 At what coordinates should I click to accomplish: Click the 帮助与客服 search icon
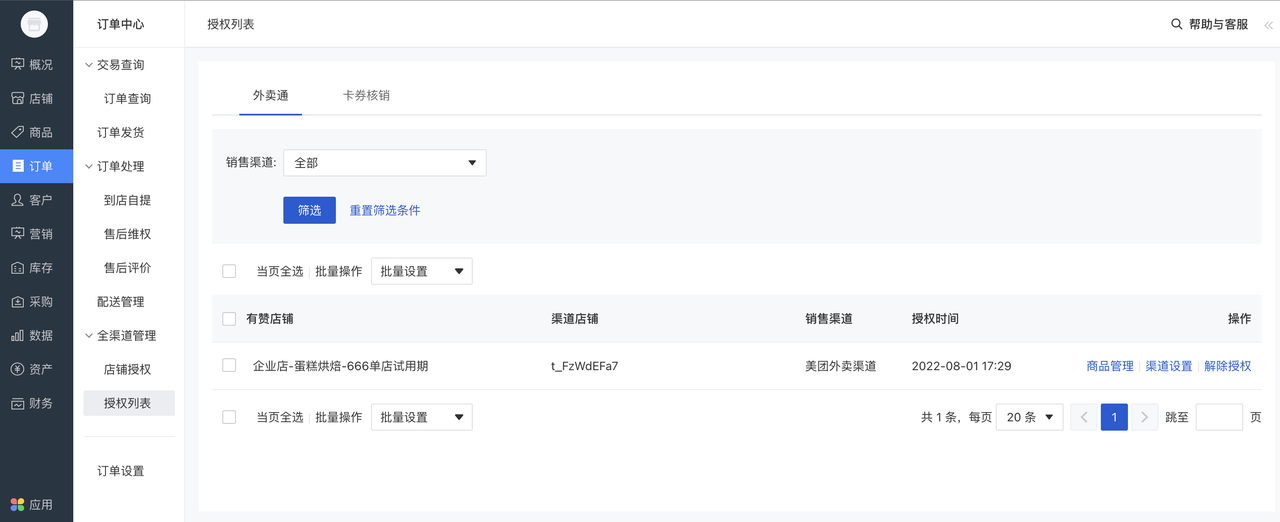click(1177, 24)
